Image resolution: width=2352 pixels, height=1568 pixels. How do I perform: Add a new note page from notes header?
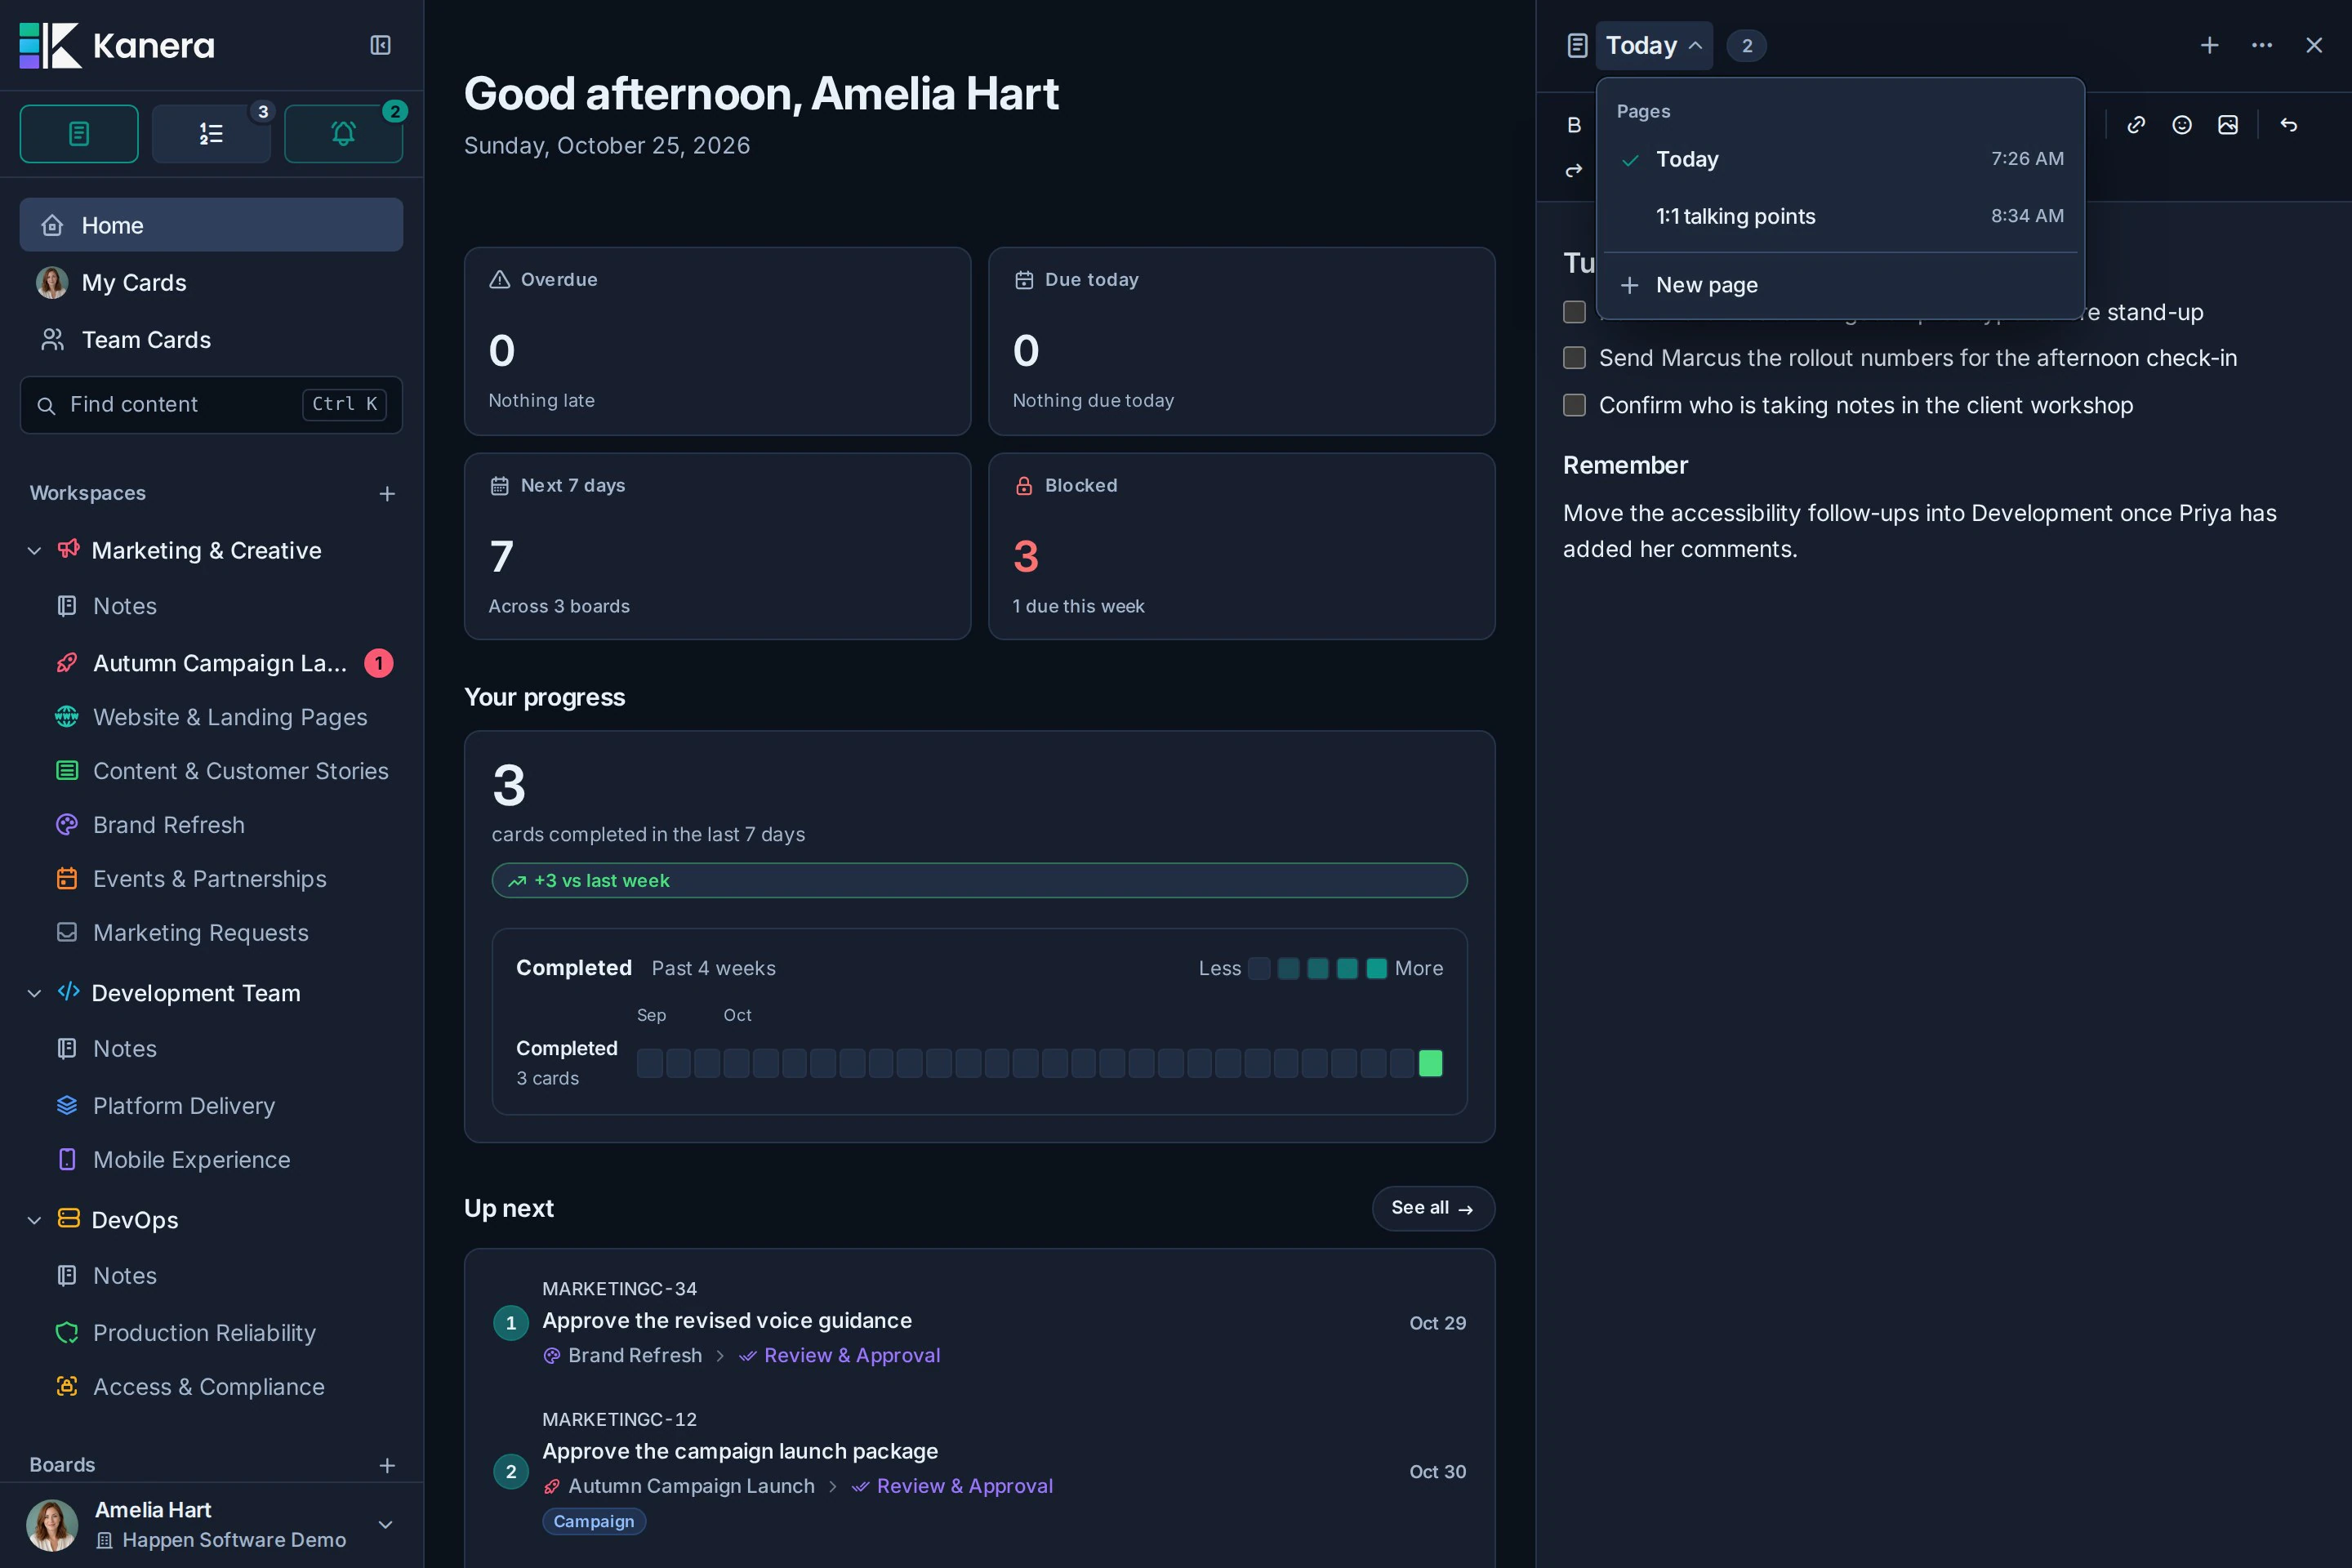coord(2210,45)
